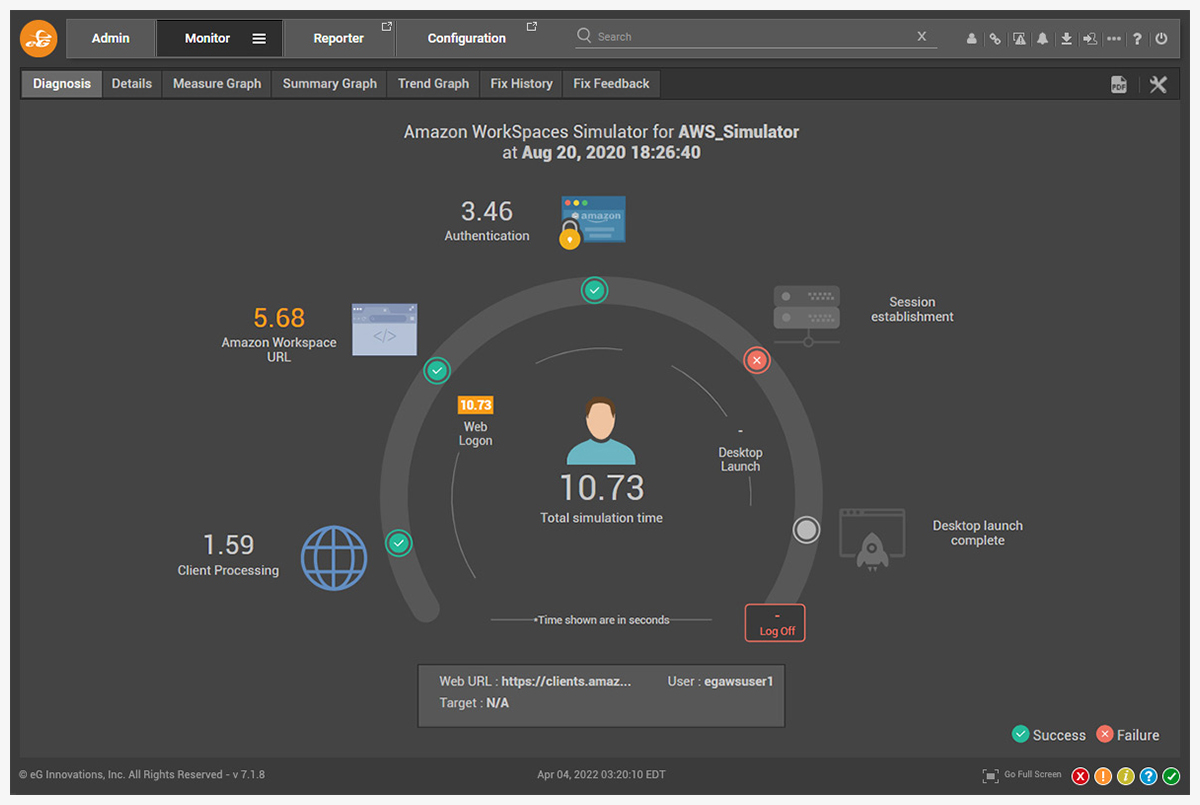Open the three-dots more options icon
1200x805 pixels.
pos(1114,38)
